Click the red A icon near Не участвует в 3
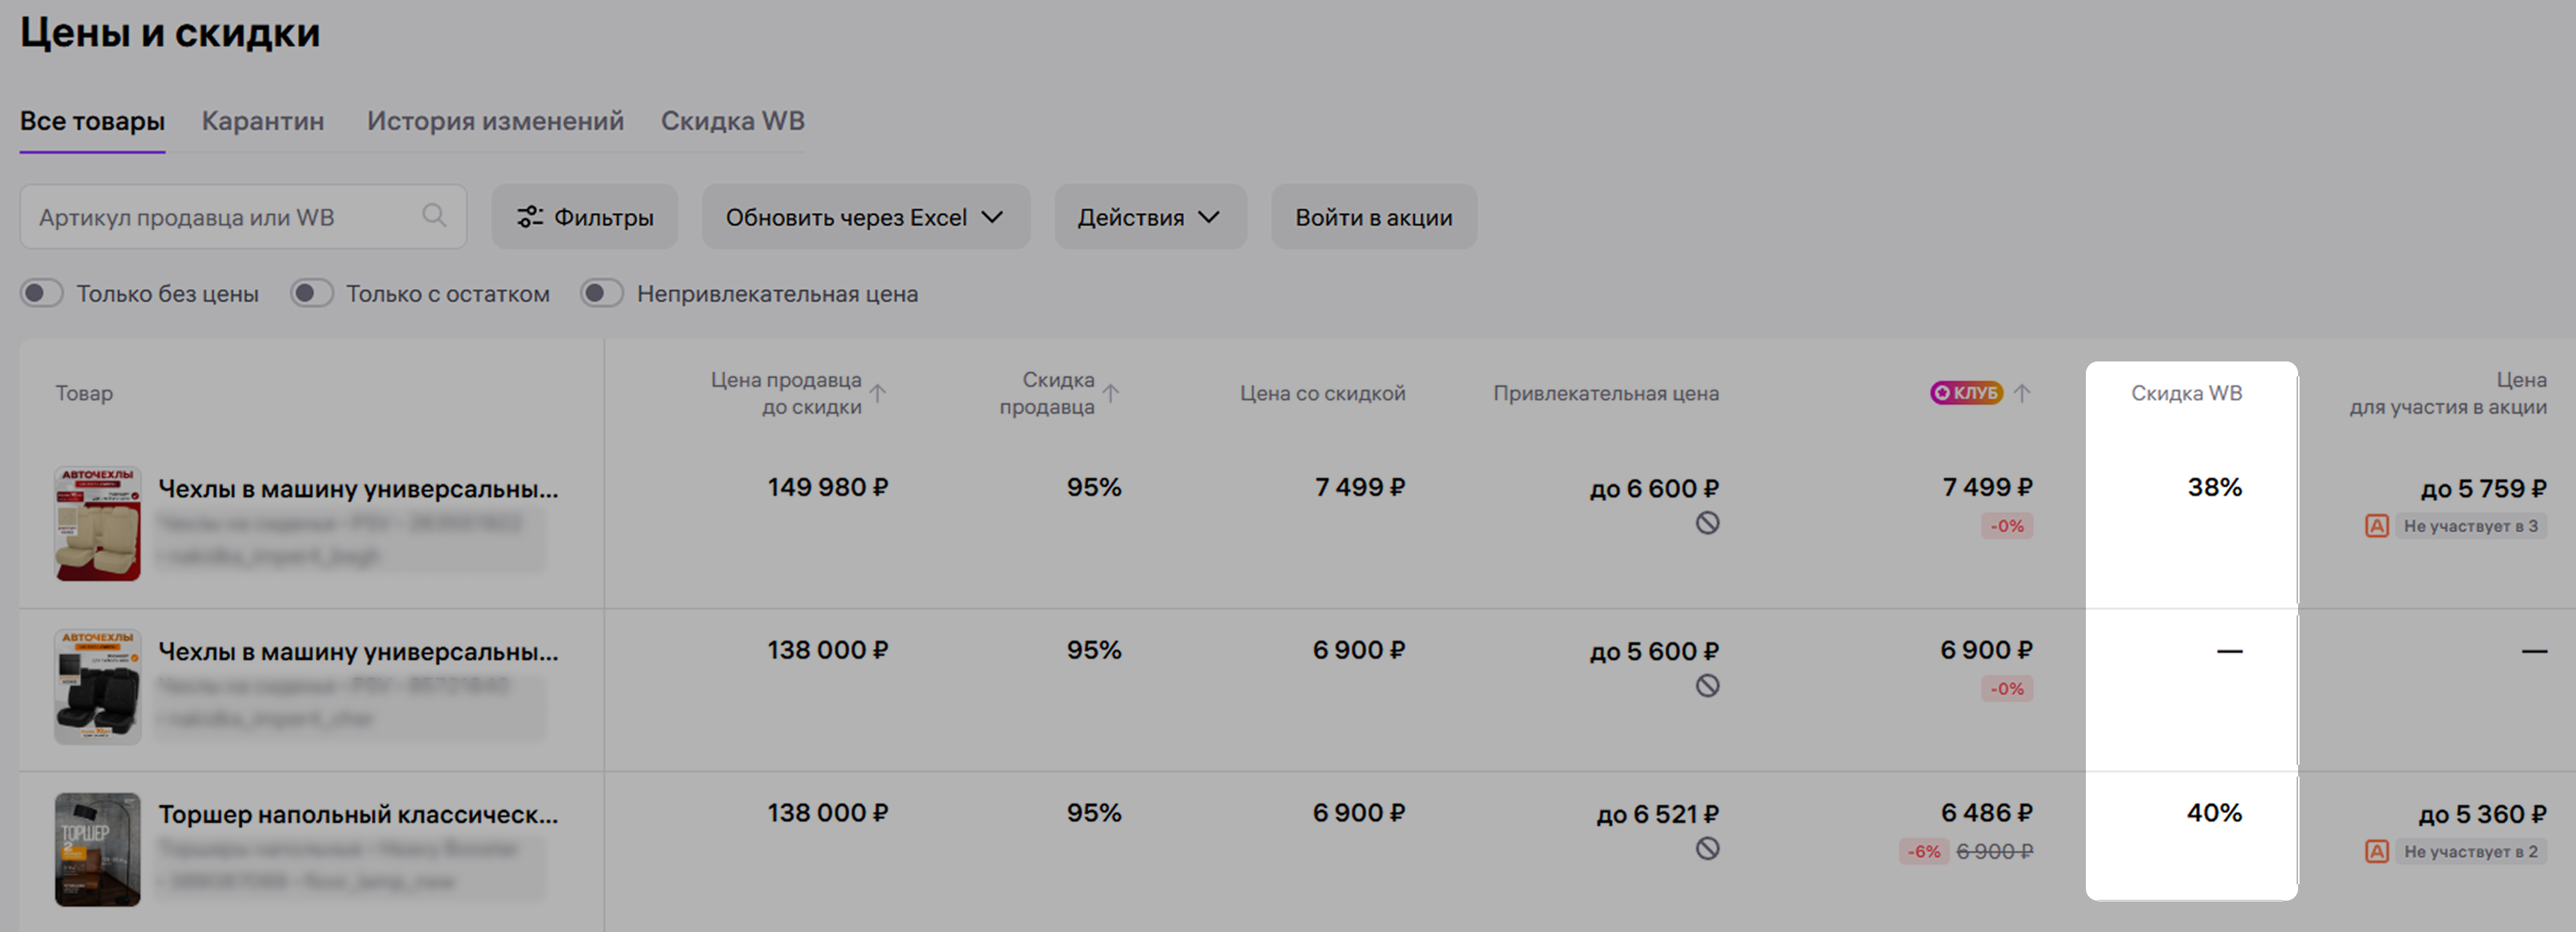This screenshot has height=932, width=2576. (2377, 526)
